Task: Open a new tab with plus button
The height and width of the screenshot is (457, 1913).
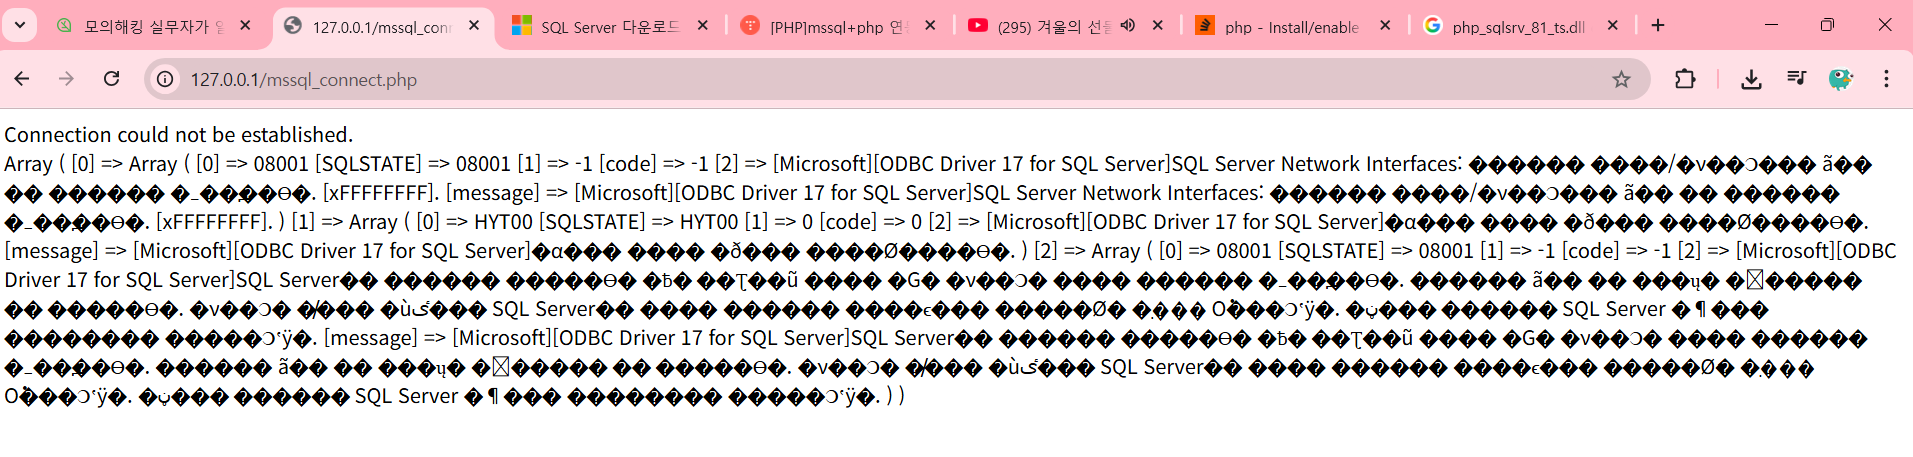Action: pos(1658,26)
